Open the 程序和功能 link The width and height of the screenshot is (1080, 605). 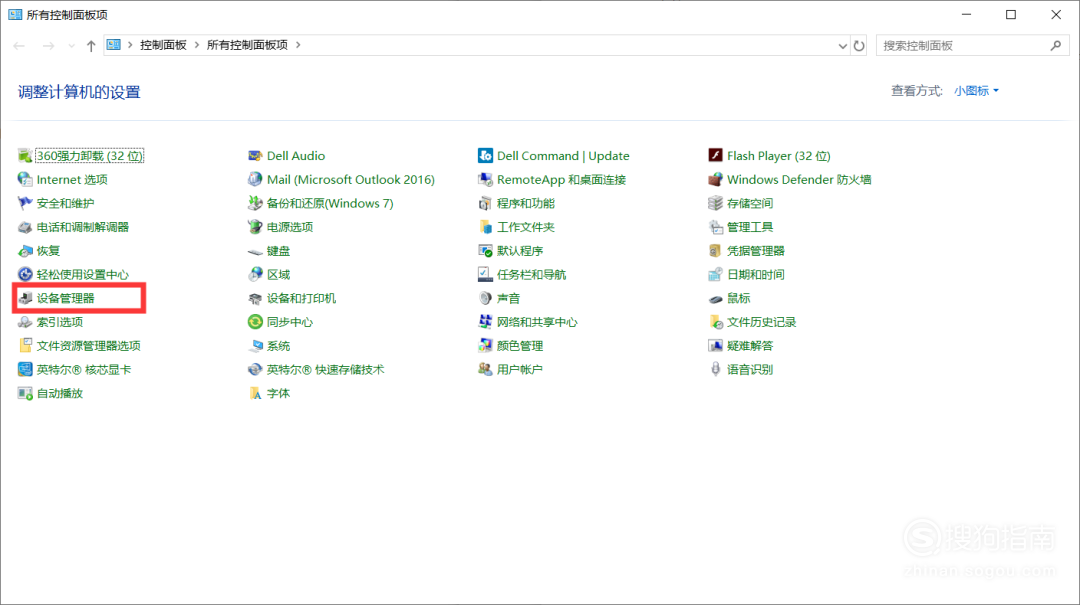(526, 203)
